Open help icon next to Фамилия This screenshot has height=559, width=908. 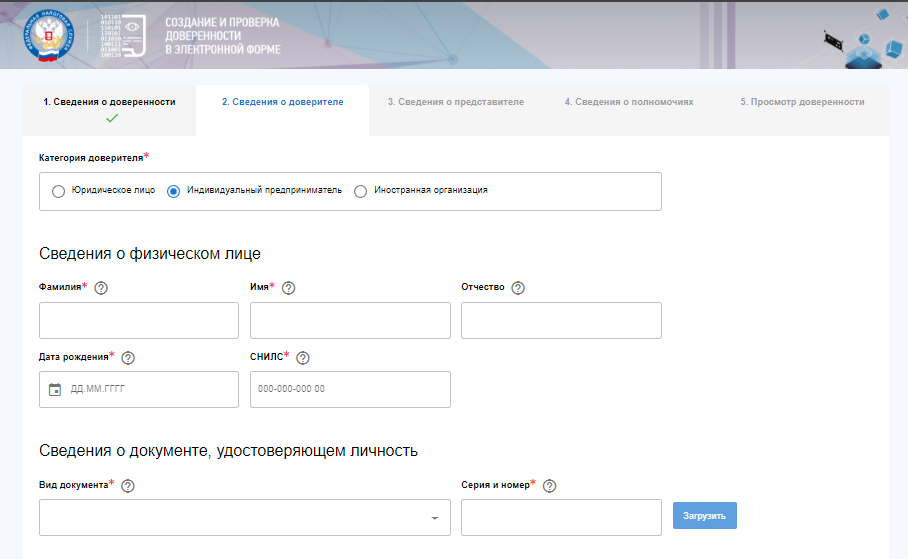[101, 288]
